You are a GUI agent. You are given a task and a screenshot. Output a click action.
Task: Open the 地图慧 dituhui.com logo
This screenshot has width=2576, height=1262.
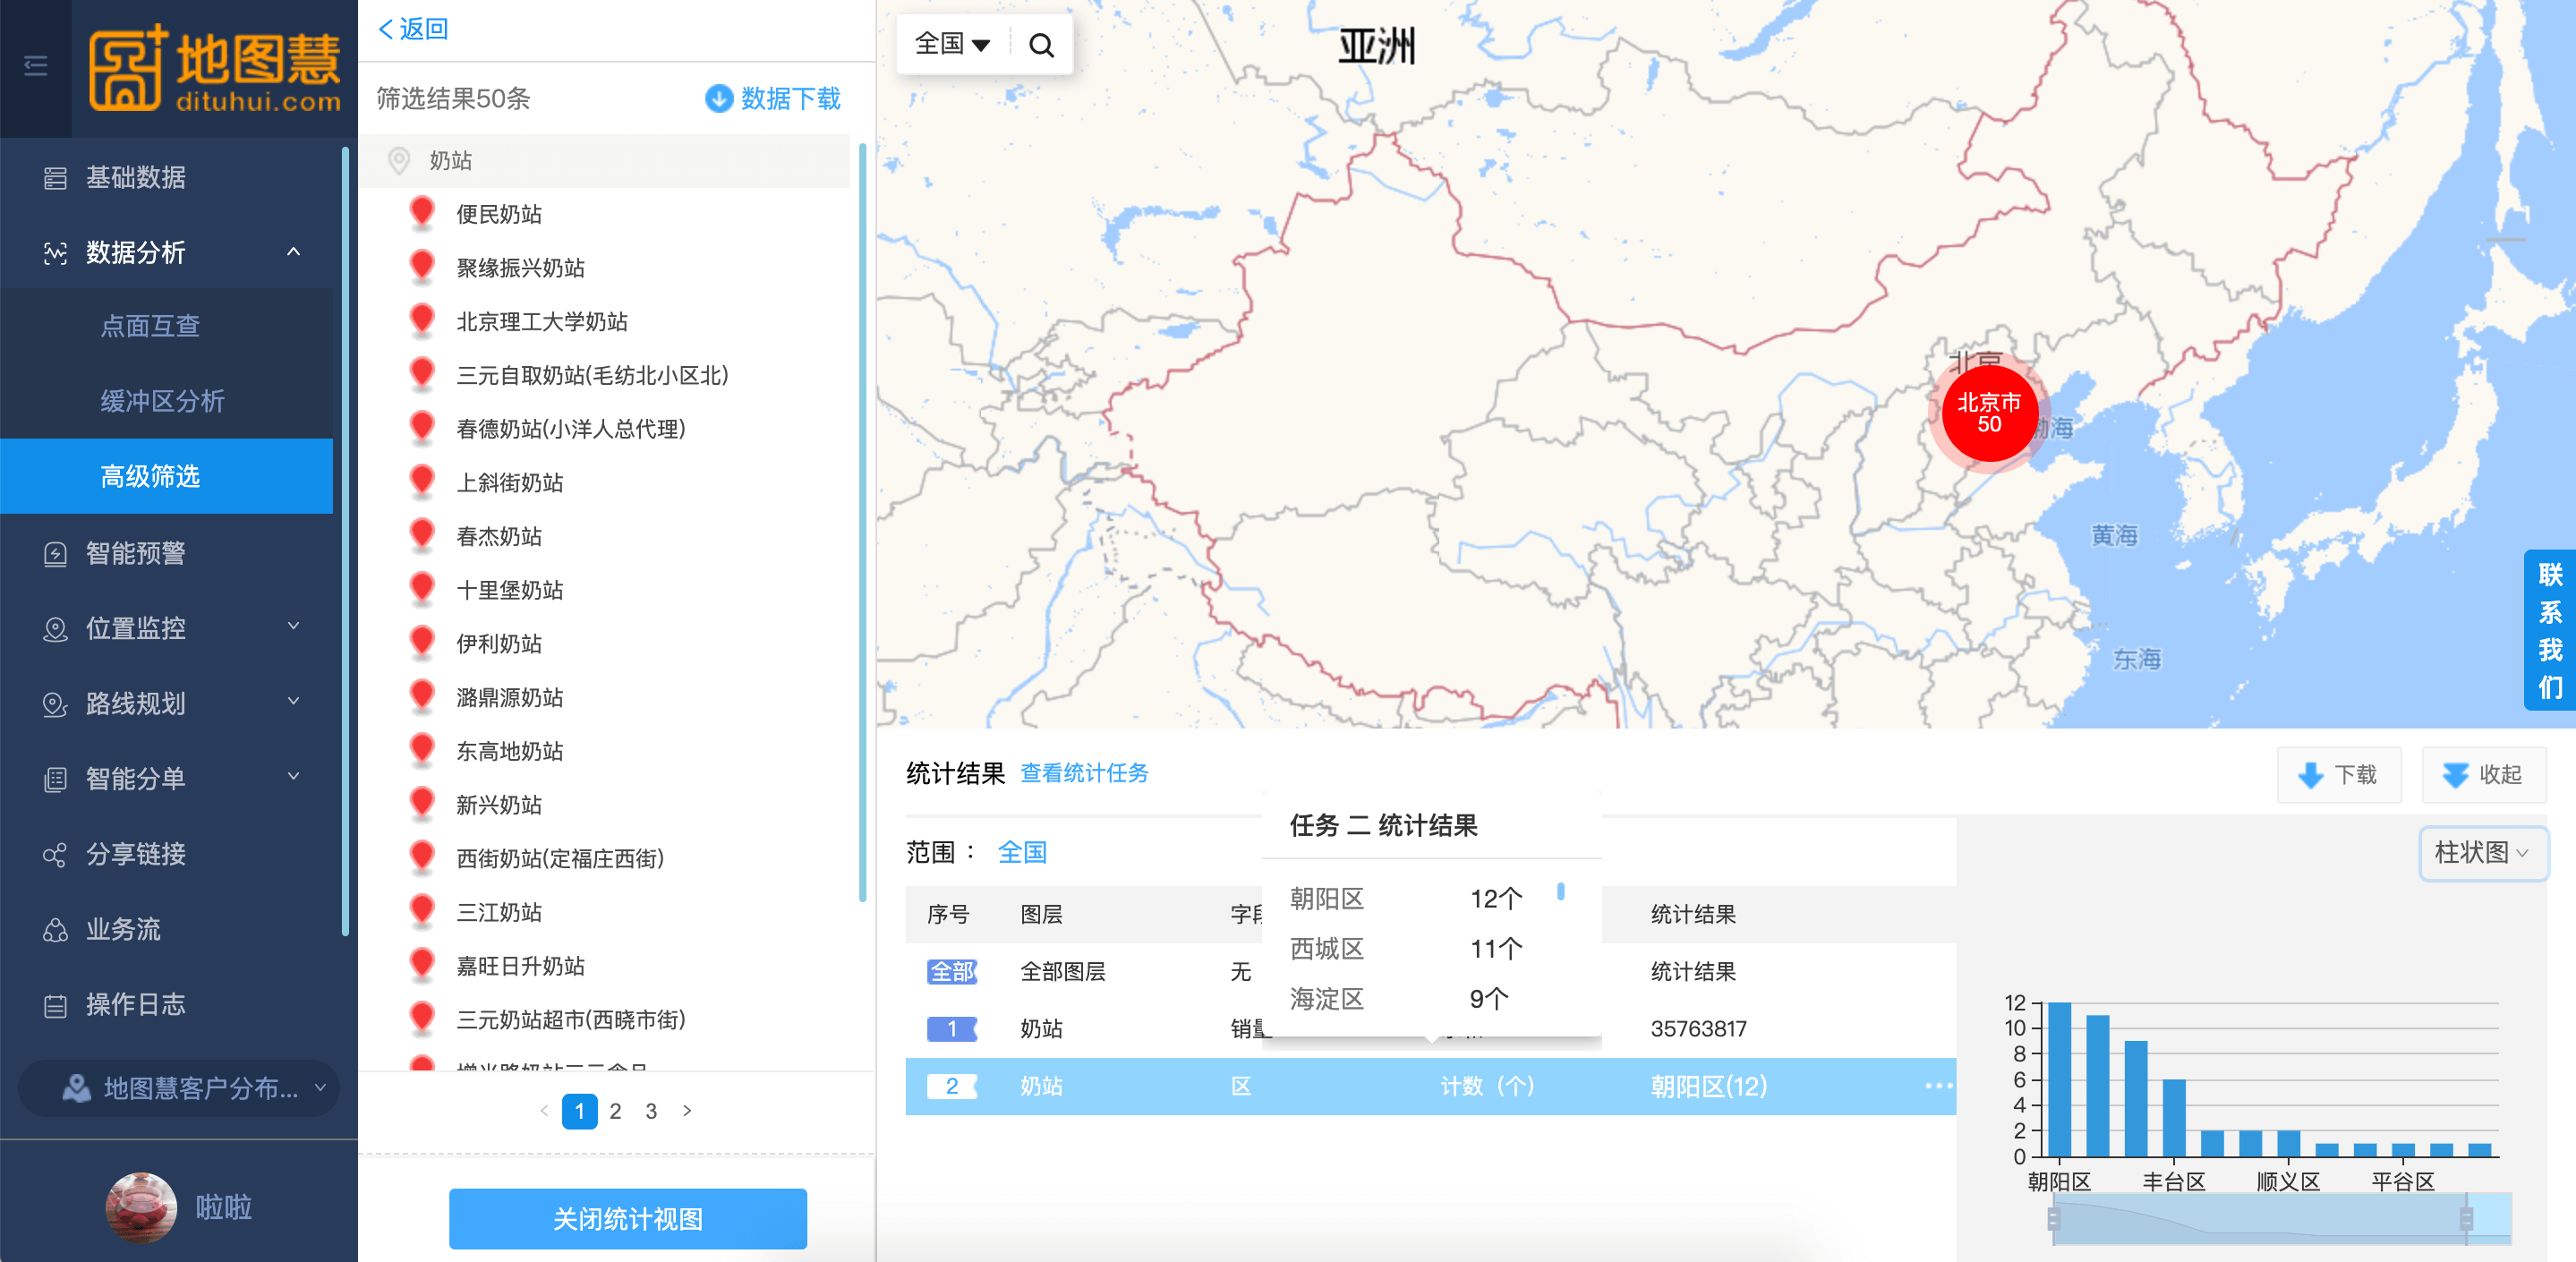(x=214, y=68)
